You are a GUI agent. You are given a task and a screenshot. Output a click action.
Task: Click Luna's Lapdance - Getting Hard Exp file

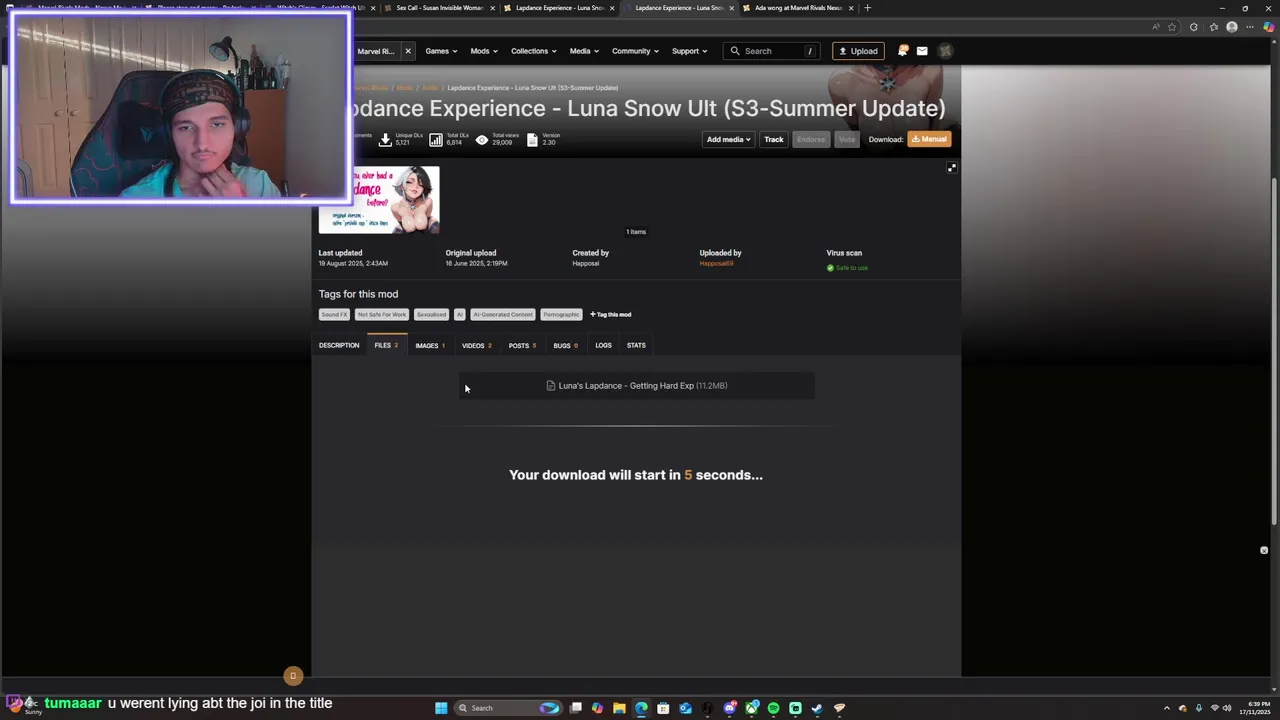(637, 386)
